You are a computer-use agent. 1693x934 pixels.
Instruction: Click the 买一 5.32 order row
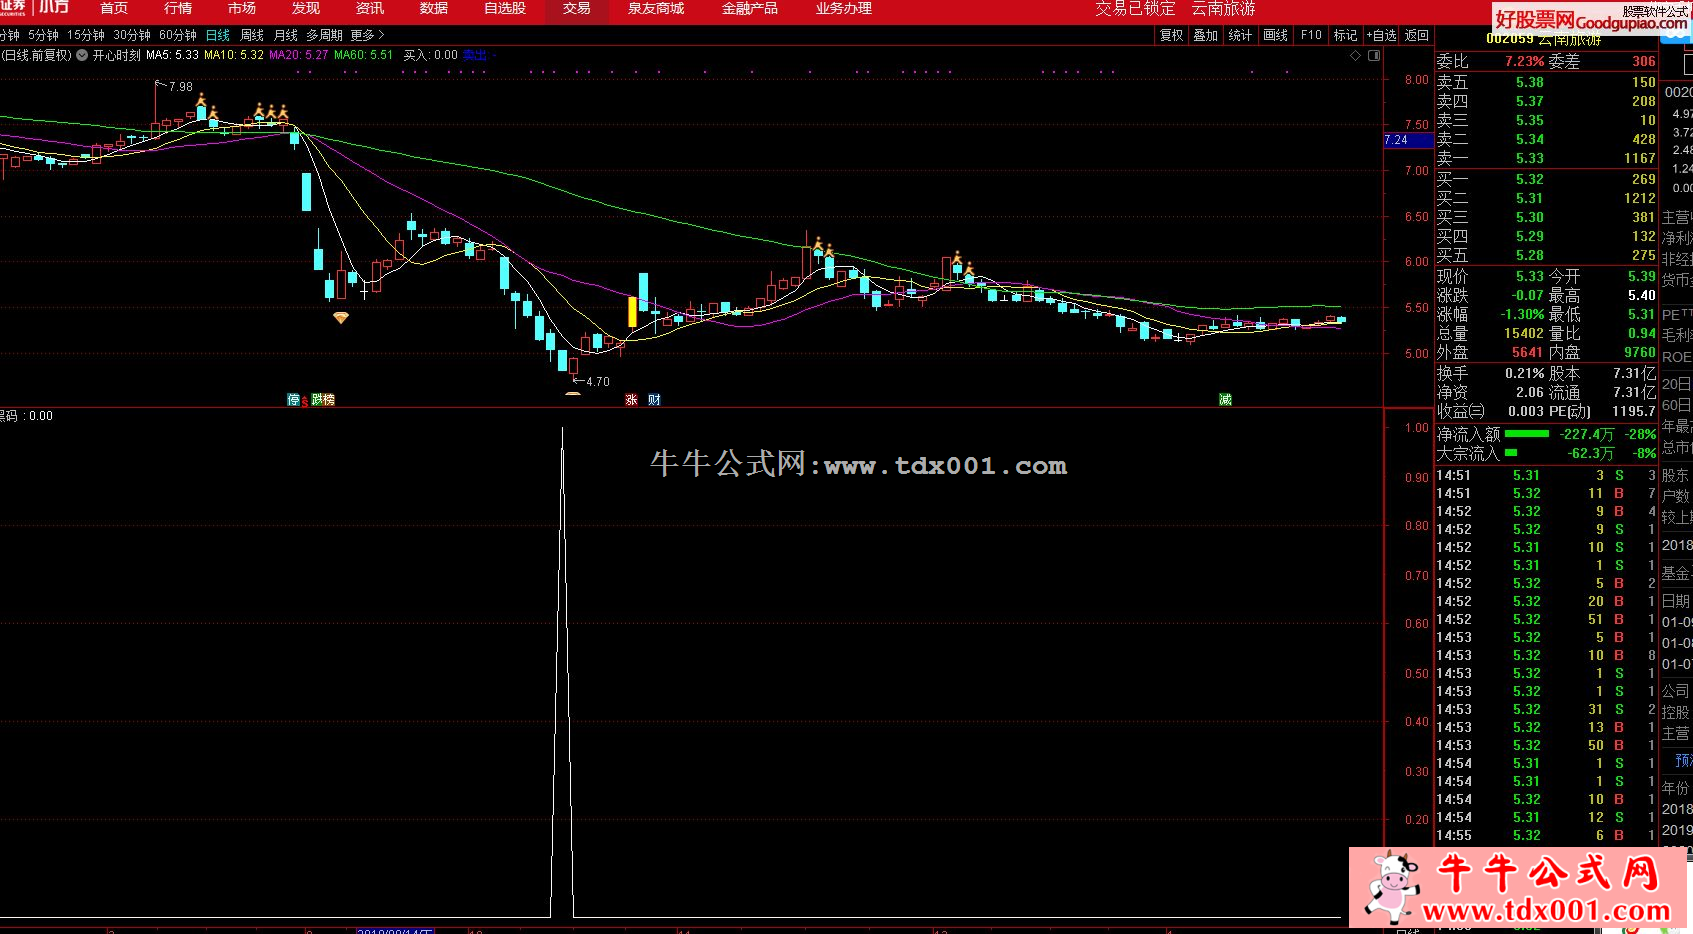pos(1546,179)
